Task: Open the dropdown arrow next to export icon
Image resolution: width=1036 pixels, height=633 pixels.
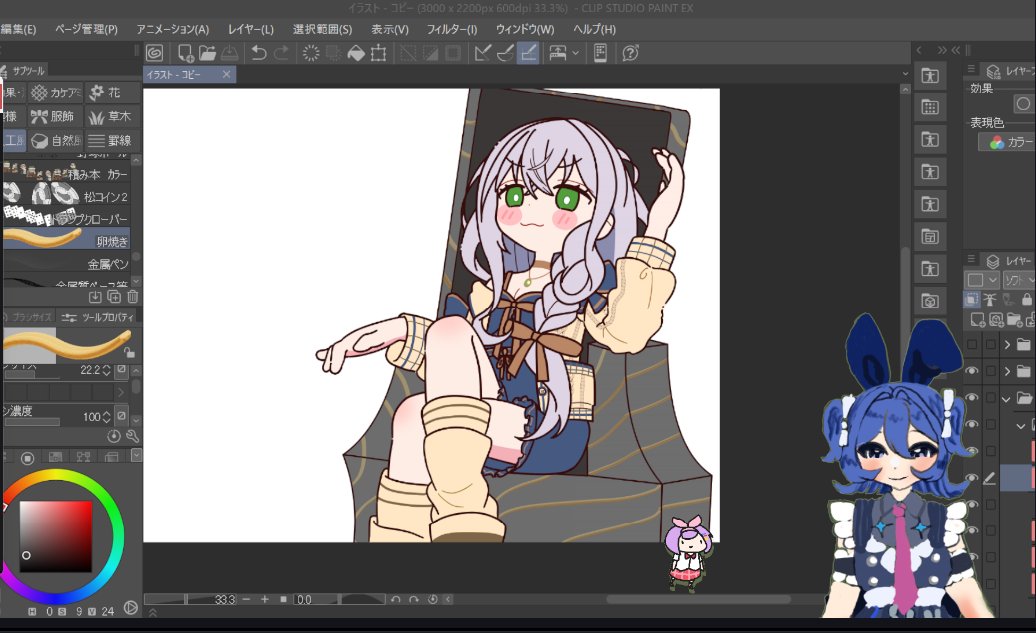Action: [575, 53]
